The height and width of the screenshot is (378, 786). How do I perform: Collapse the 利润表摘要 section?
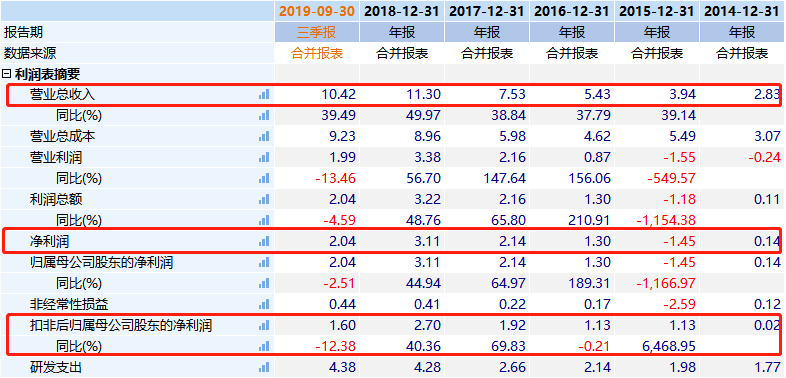click(x=7, y=74)
